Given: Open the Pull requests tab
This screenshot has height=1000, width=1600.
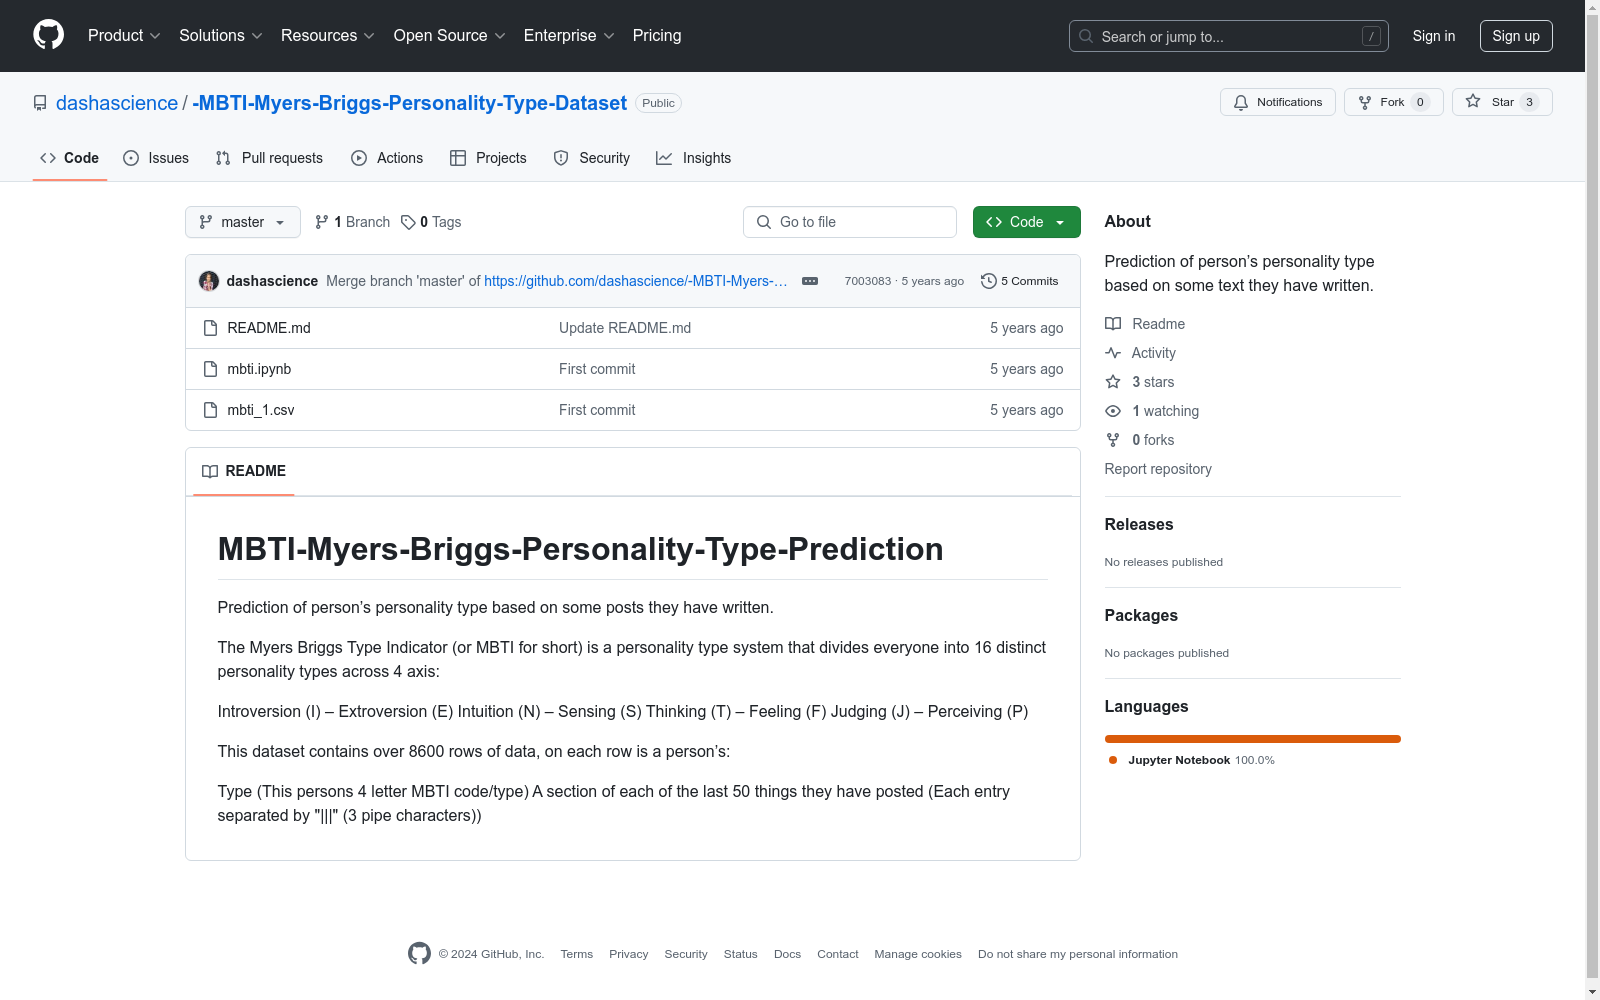Looking at the screenshot, I should 269,158.
